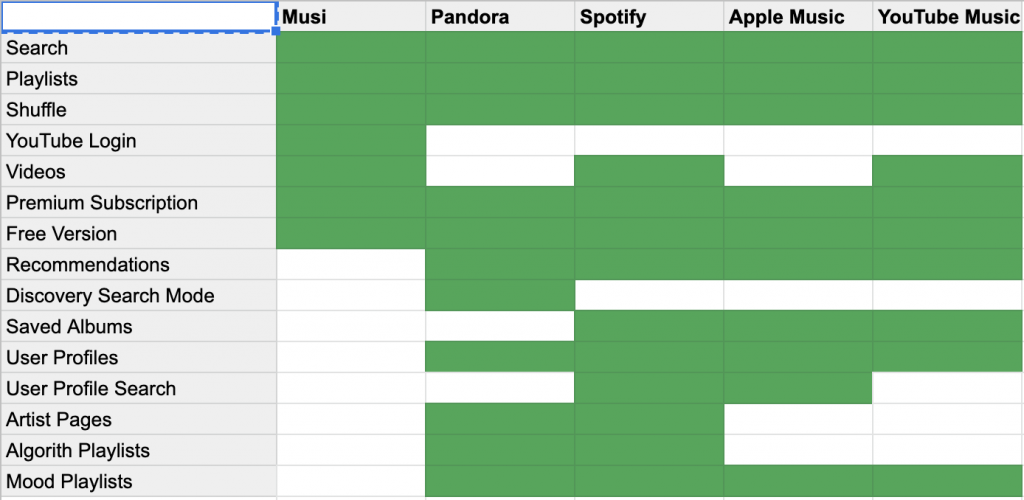This screenshot has width=1024, height=500.
Task: Click the Musi column header cell
Action: point(351,16)
